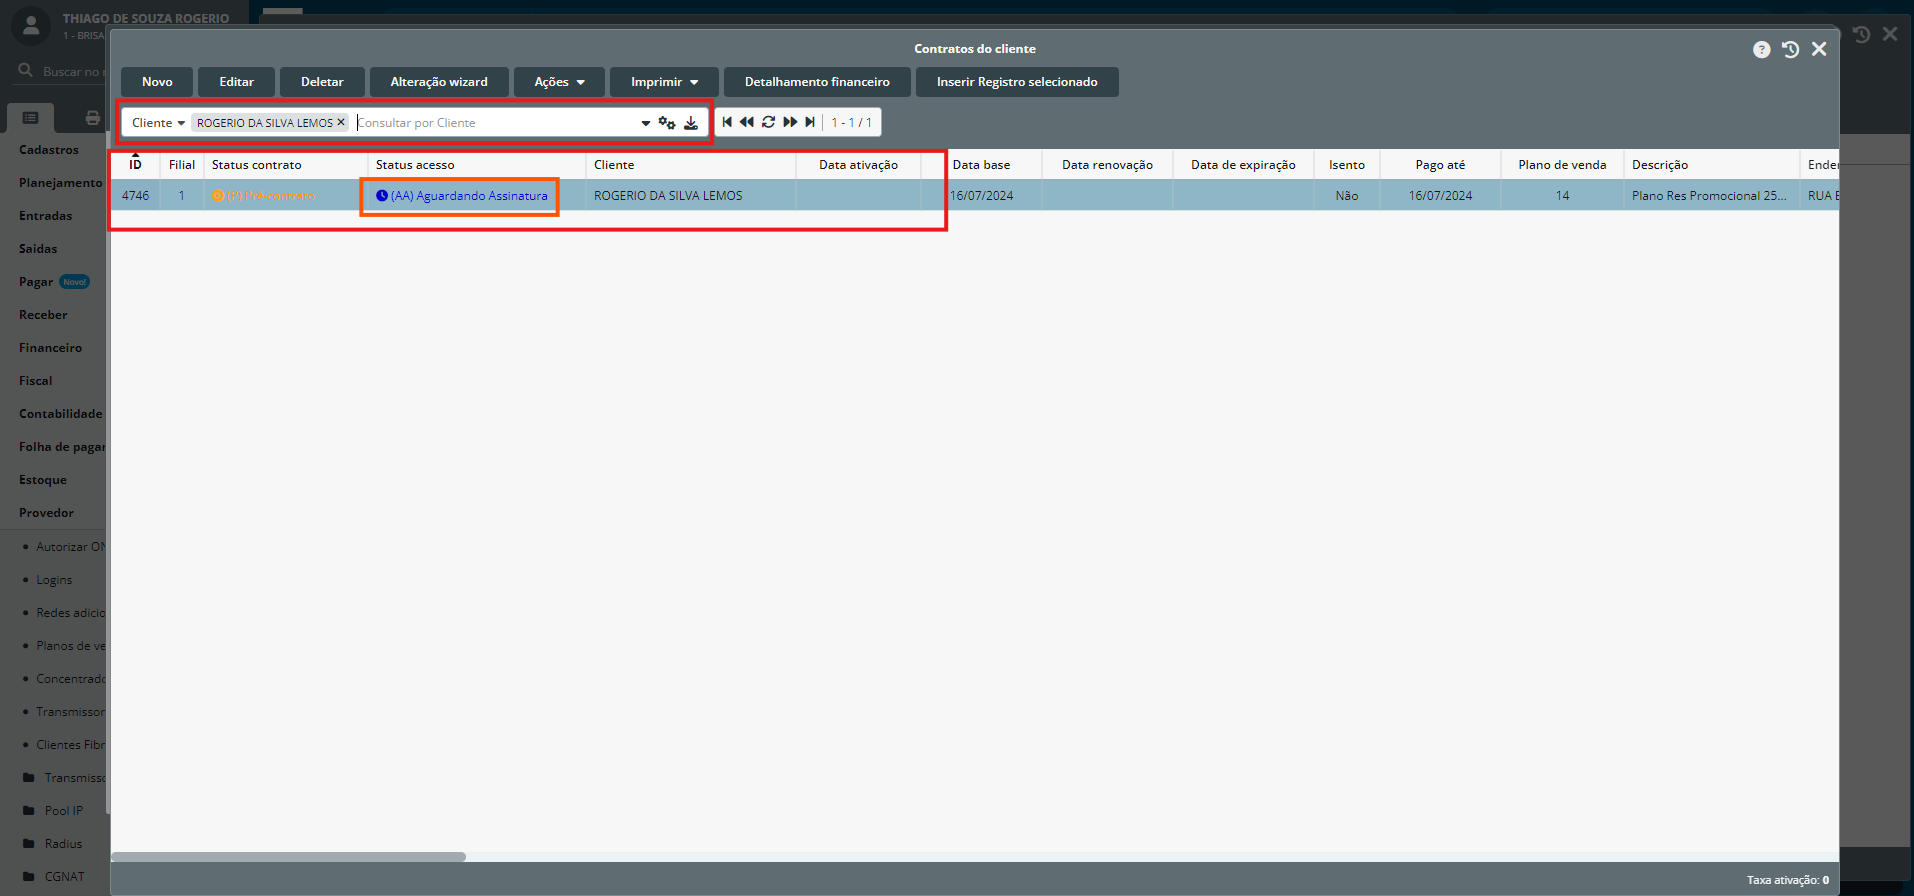Click the download icon in the search bar
The image size is (1914, 896).
[x=691, y=123]
